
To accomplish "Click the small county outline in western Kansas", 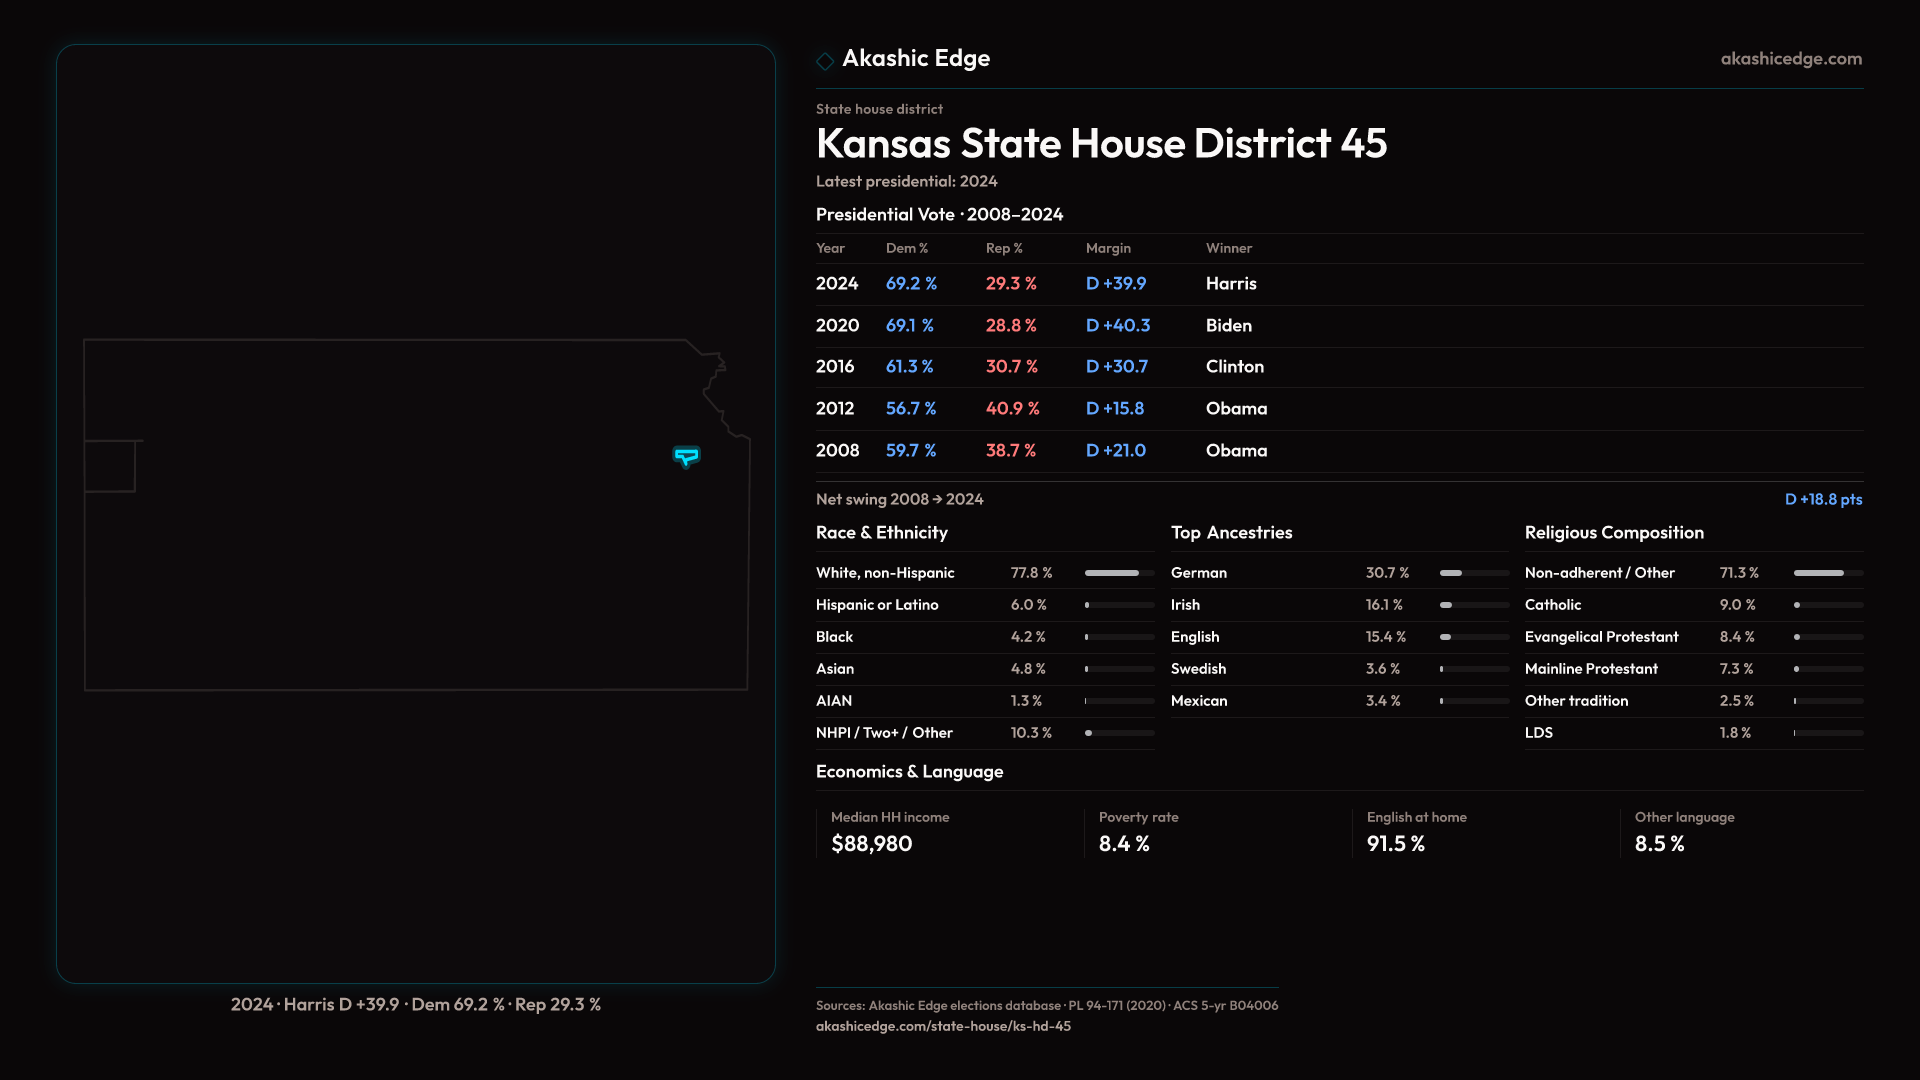I will point(109,466).
